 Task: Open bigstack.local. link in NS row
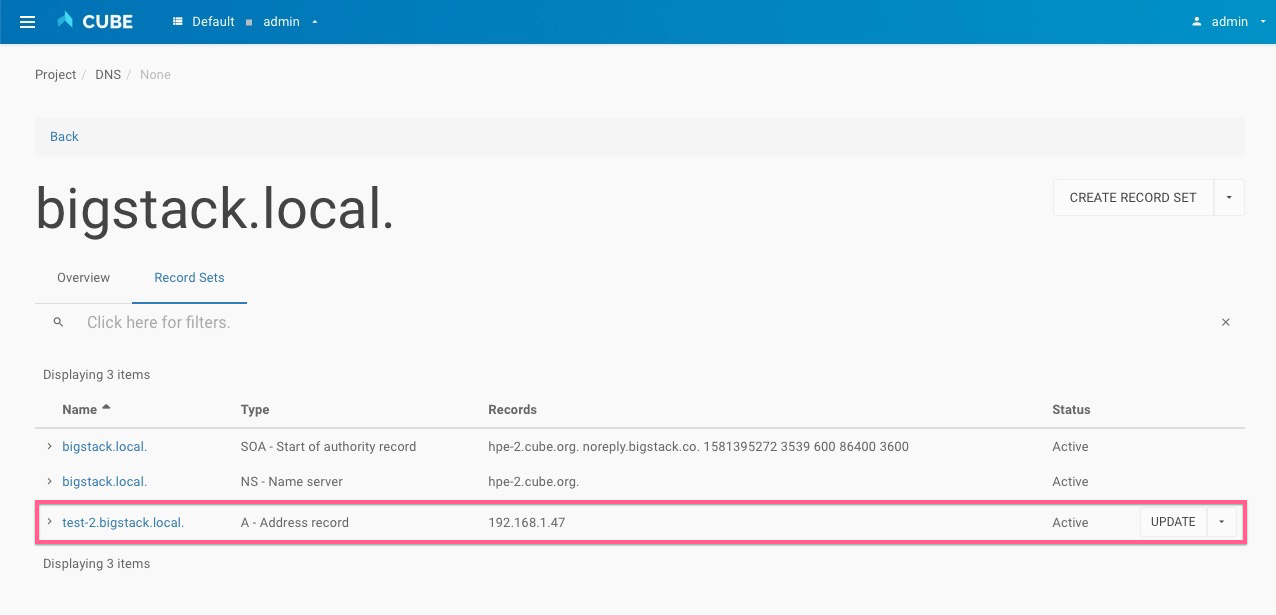pos(105,482)
